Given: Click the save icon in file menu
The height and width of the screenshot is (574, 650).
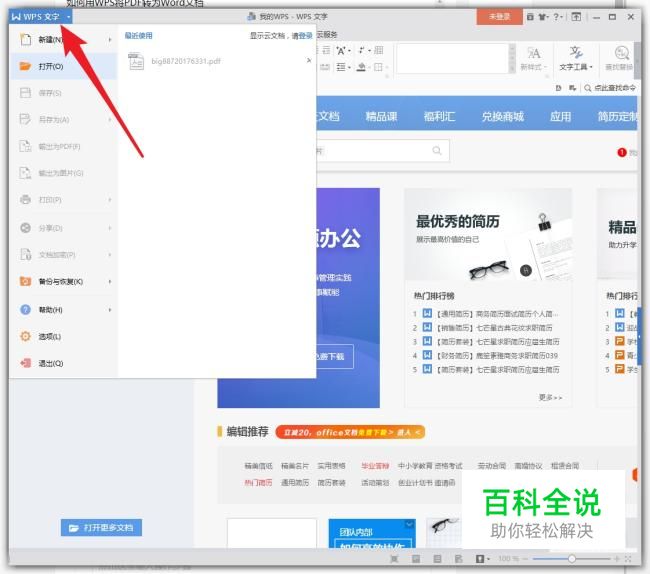Looking at the screenshot, I should (x=25, y=92).
